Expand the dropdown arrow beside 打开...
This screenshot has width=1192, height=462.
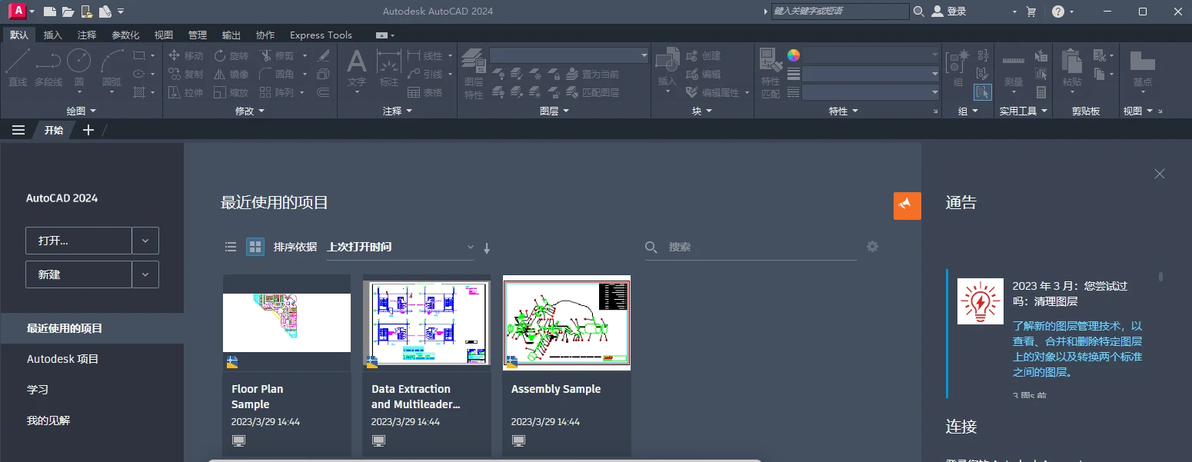tap(145, 241)
